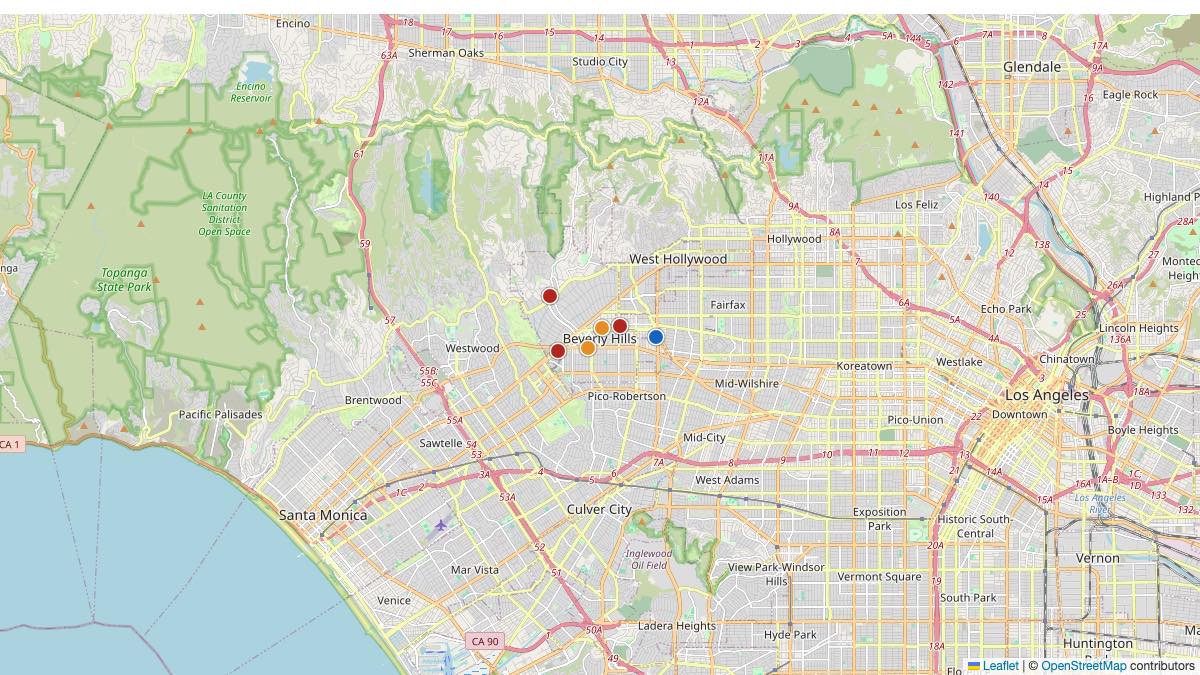The image size is (1200, 675).
Task: Click the Los Angeles city label
Action: coord(1047,395)
